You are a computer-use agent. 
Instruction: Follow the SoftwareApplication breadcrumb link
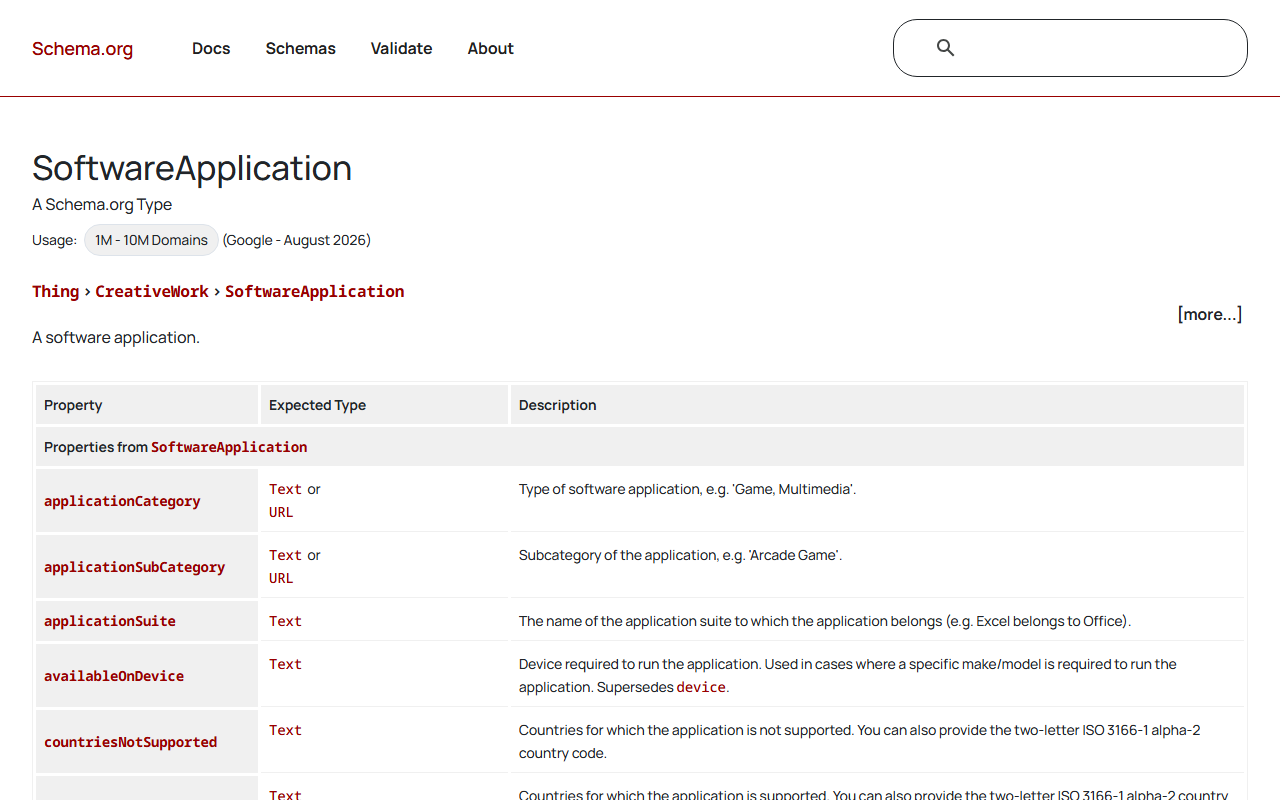[x=314, y=291]
